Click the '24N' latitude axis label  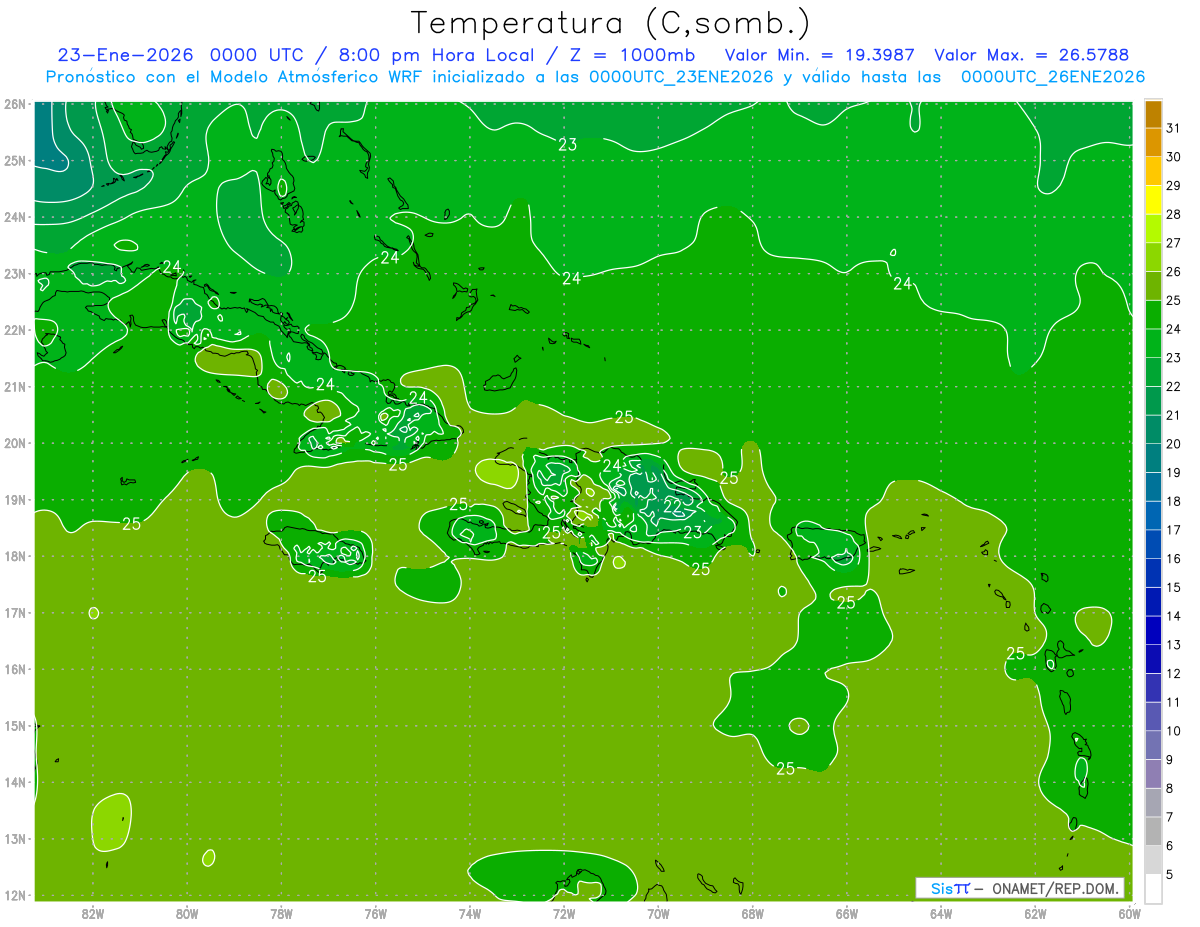tap(15, 217)
